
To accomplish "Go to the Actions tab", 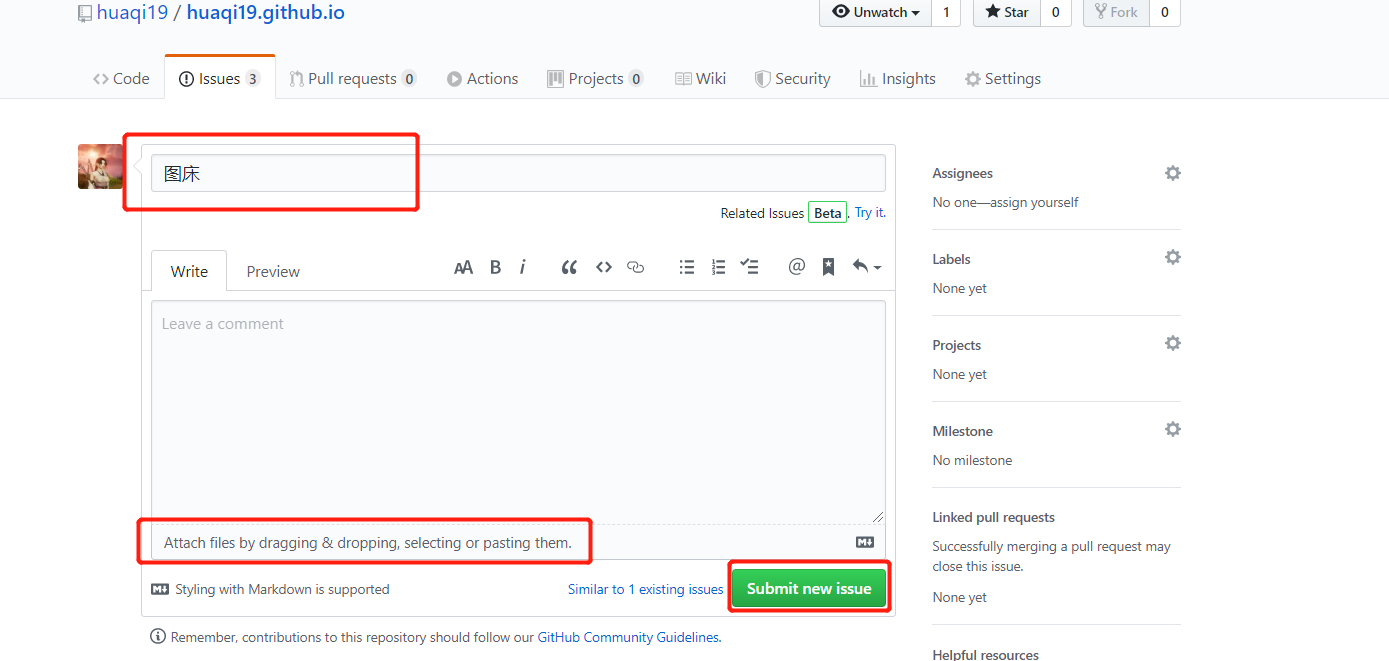I will pyautogui.click(x=483, y=79).
